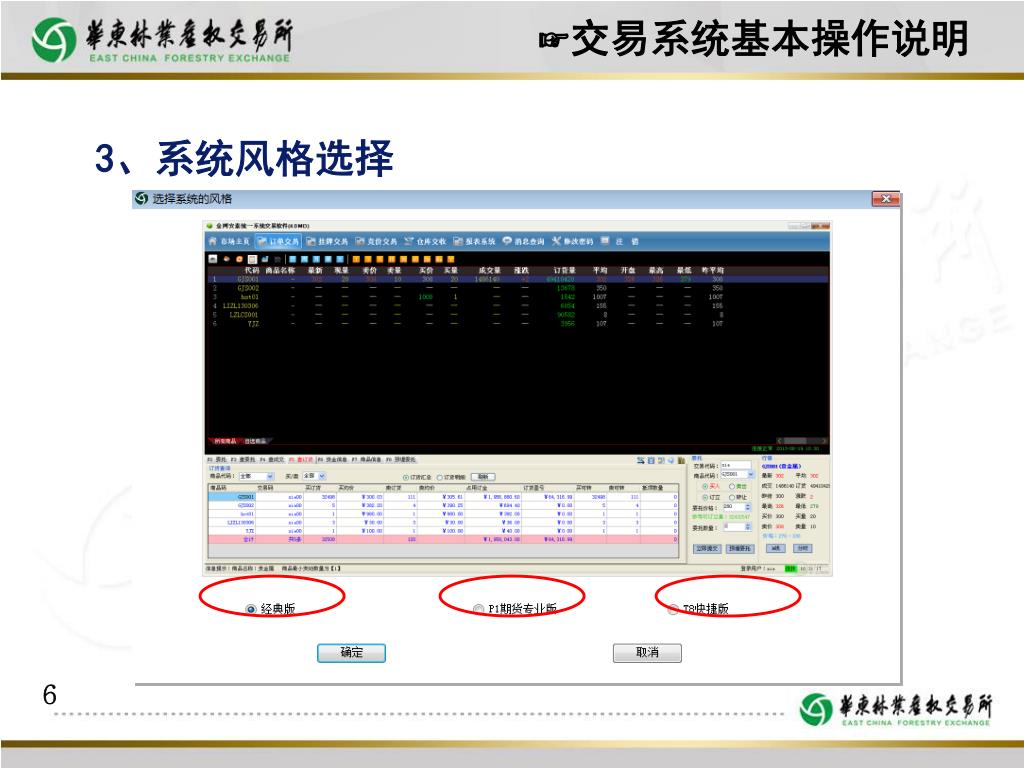The height and width of the screenshot is (768, 1024).
Task: Select the T8快捷版 style radio button
Action: pos(673,609)
